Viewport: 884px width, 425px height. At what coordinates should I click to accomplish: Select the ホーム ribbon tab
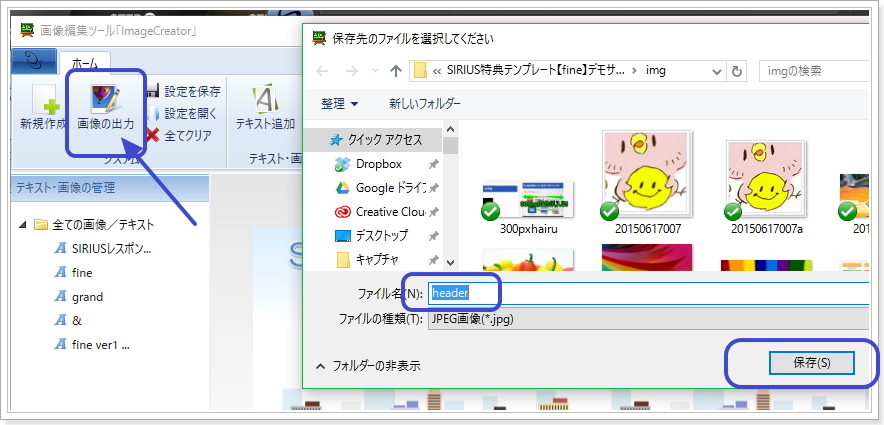[85, 63]
